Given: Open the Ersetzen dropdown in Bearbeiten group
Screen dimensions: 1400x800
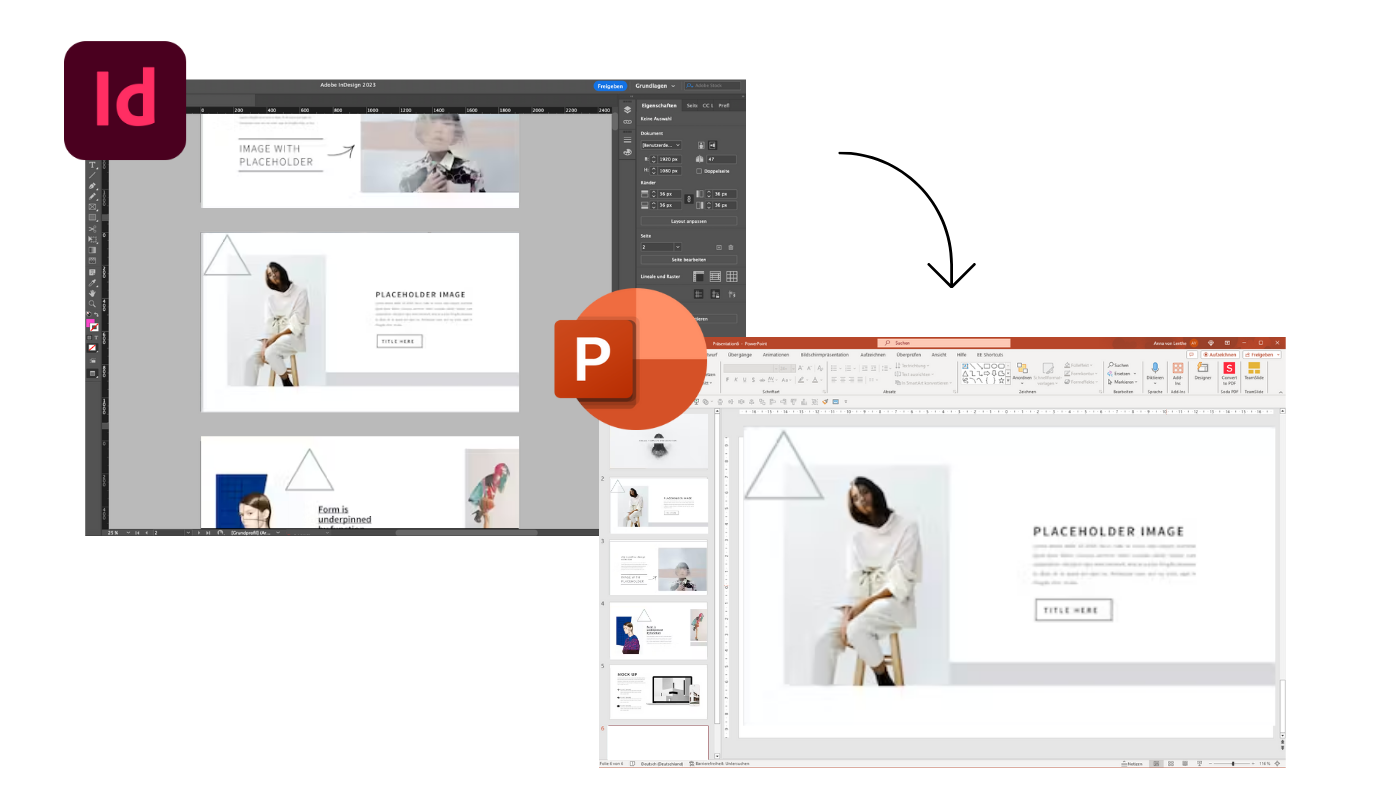Looking at the screenshot, I should coord(1122,373).
